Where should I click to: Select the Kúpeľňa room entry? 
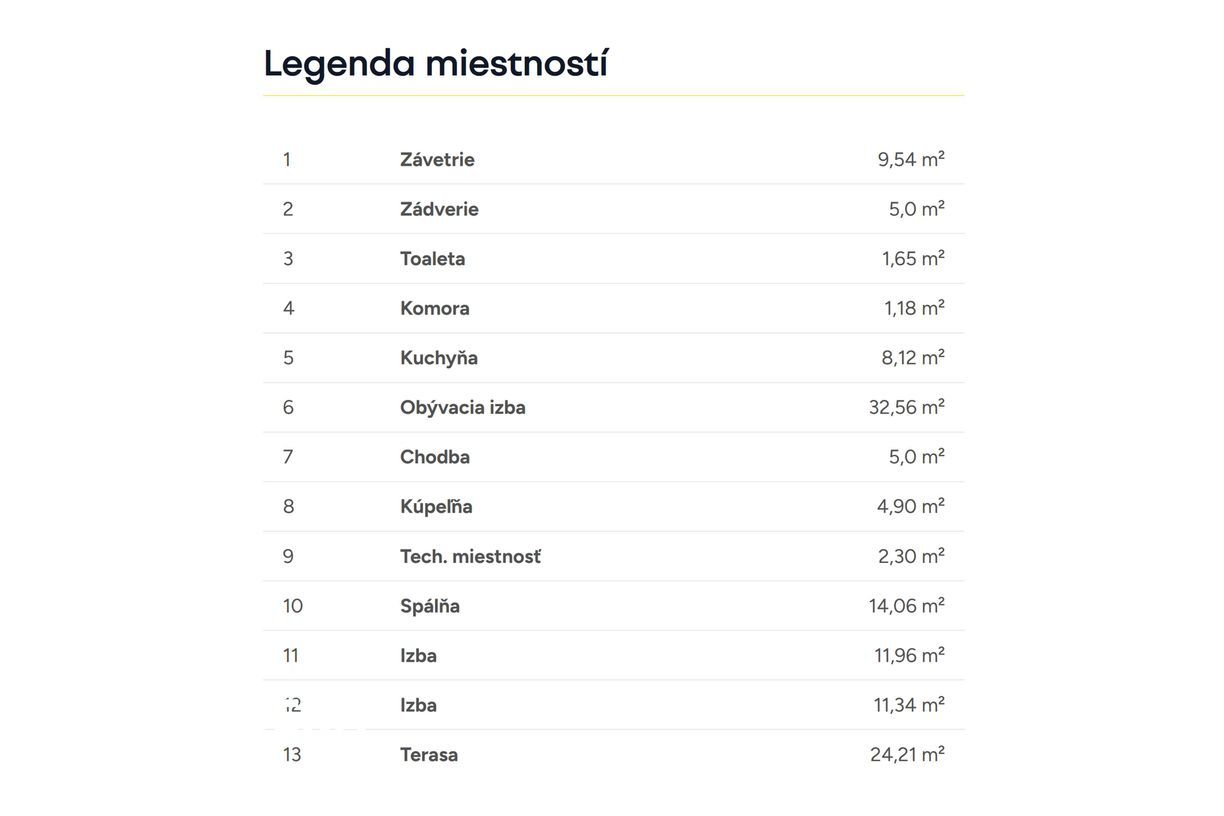point(613,506)
